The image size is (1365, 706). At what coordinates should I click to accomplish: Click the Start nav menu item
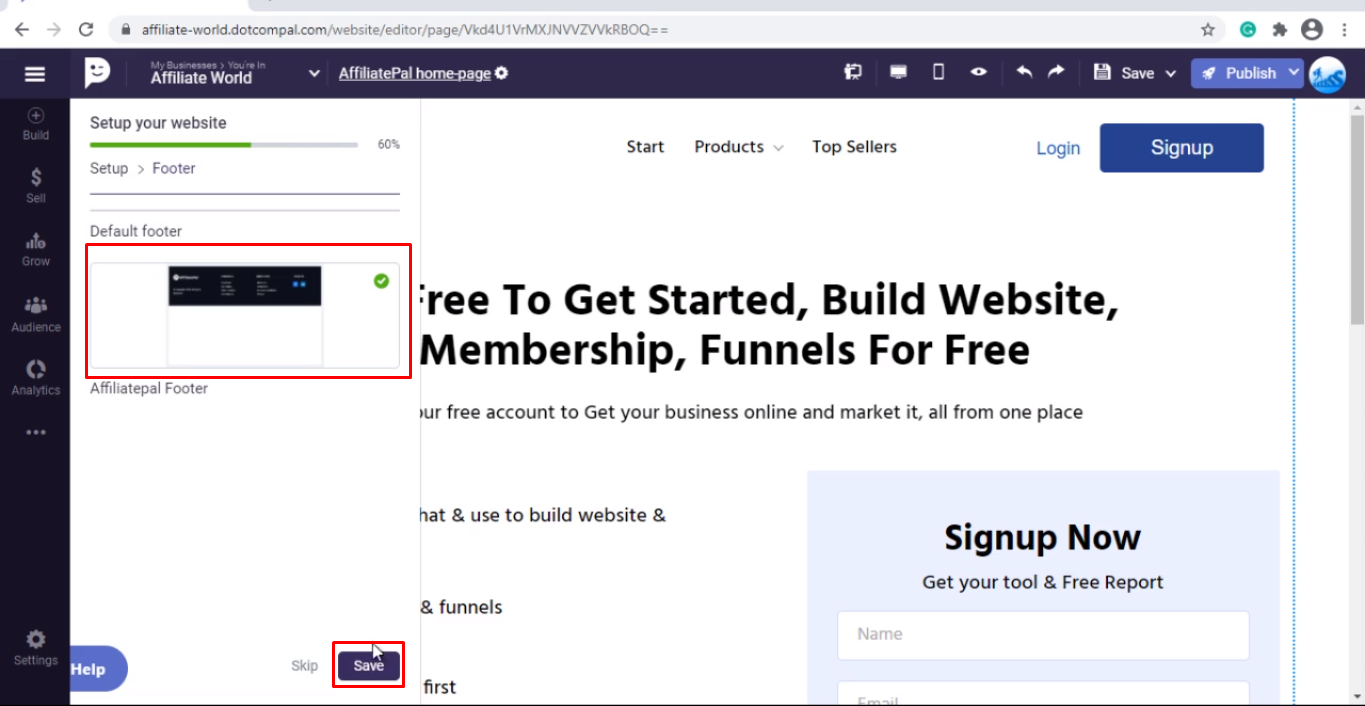click(645, 147)
